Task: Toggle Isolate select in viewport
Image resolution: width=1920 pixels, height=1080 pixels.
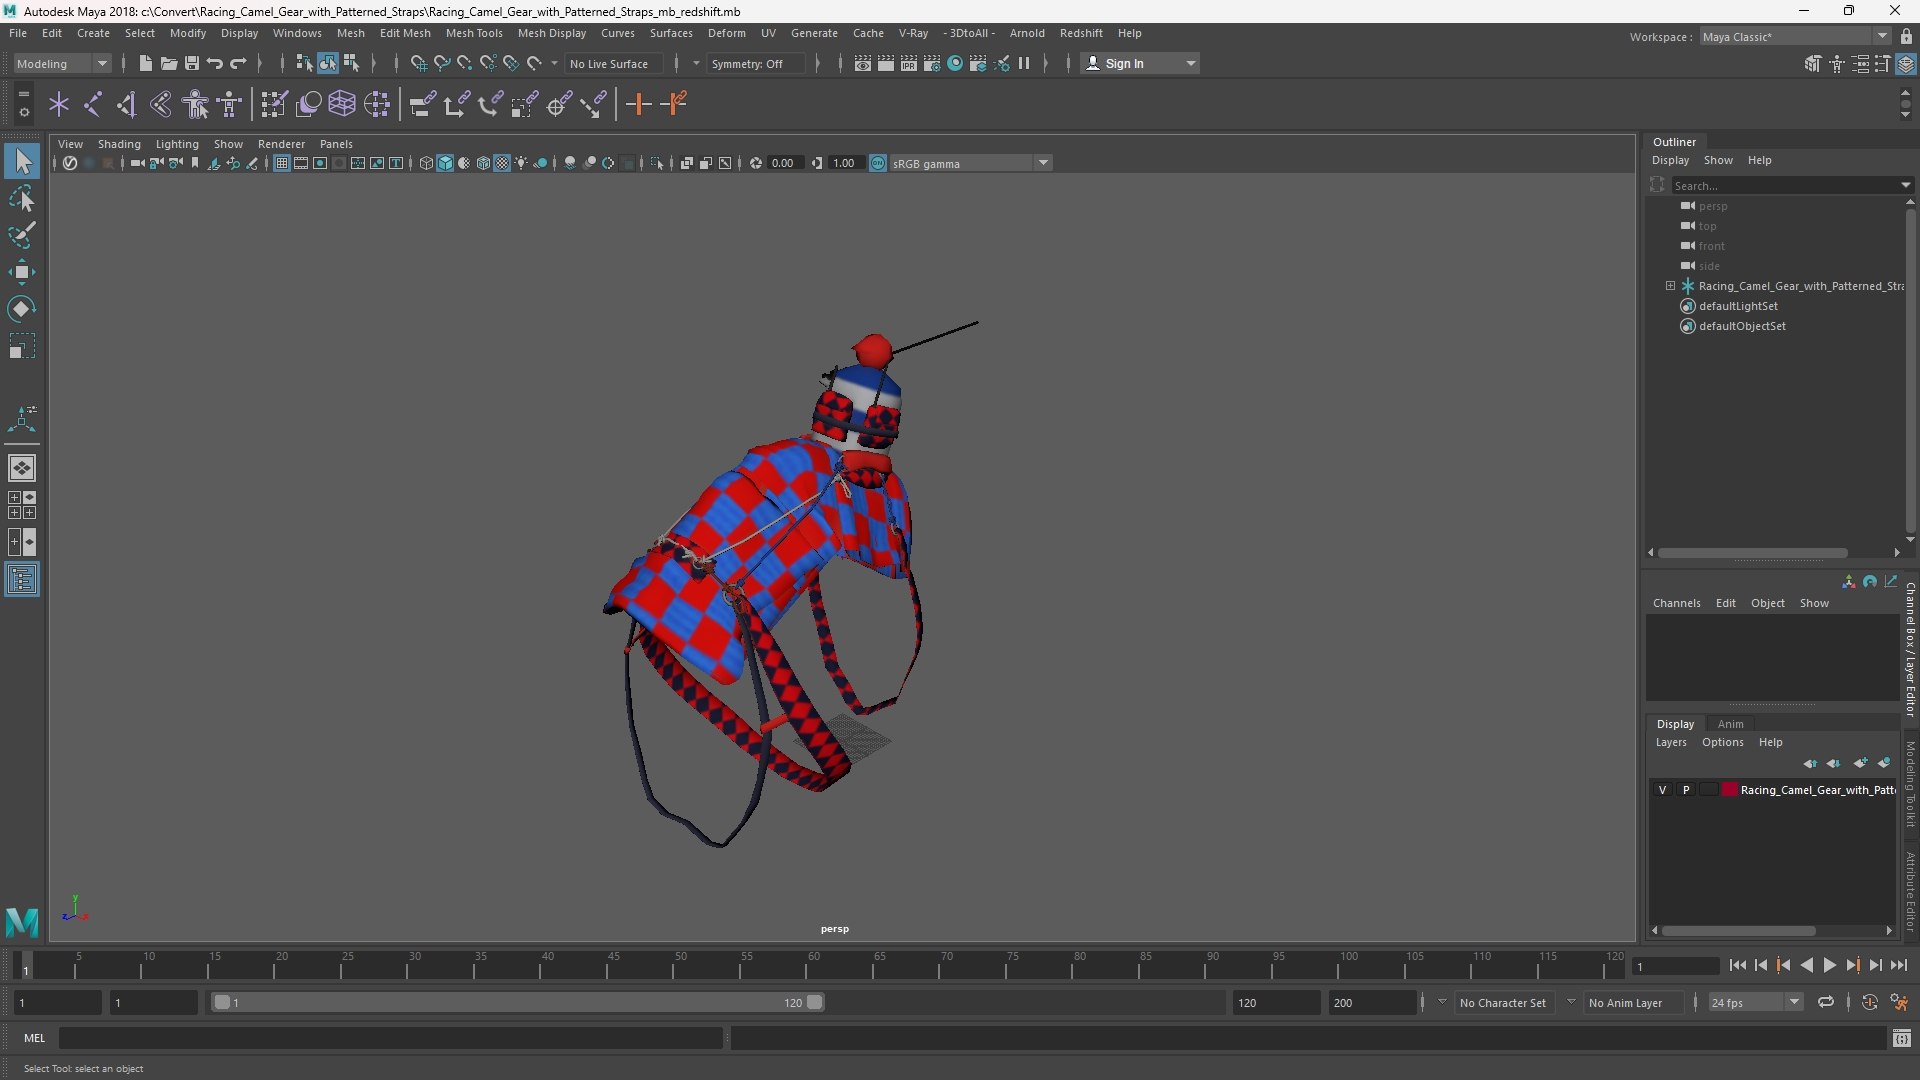Action: [x=657, y=163]
